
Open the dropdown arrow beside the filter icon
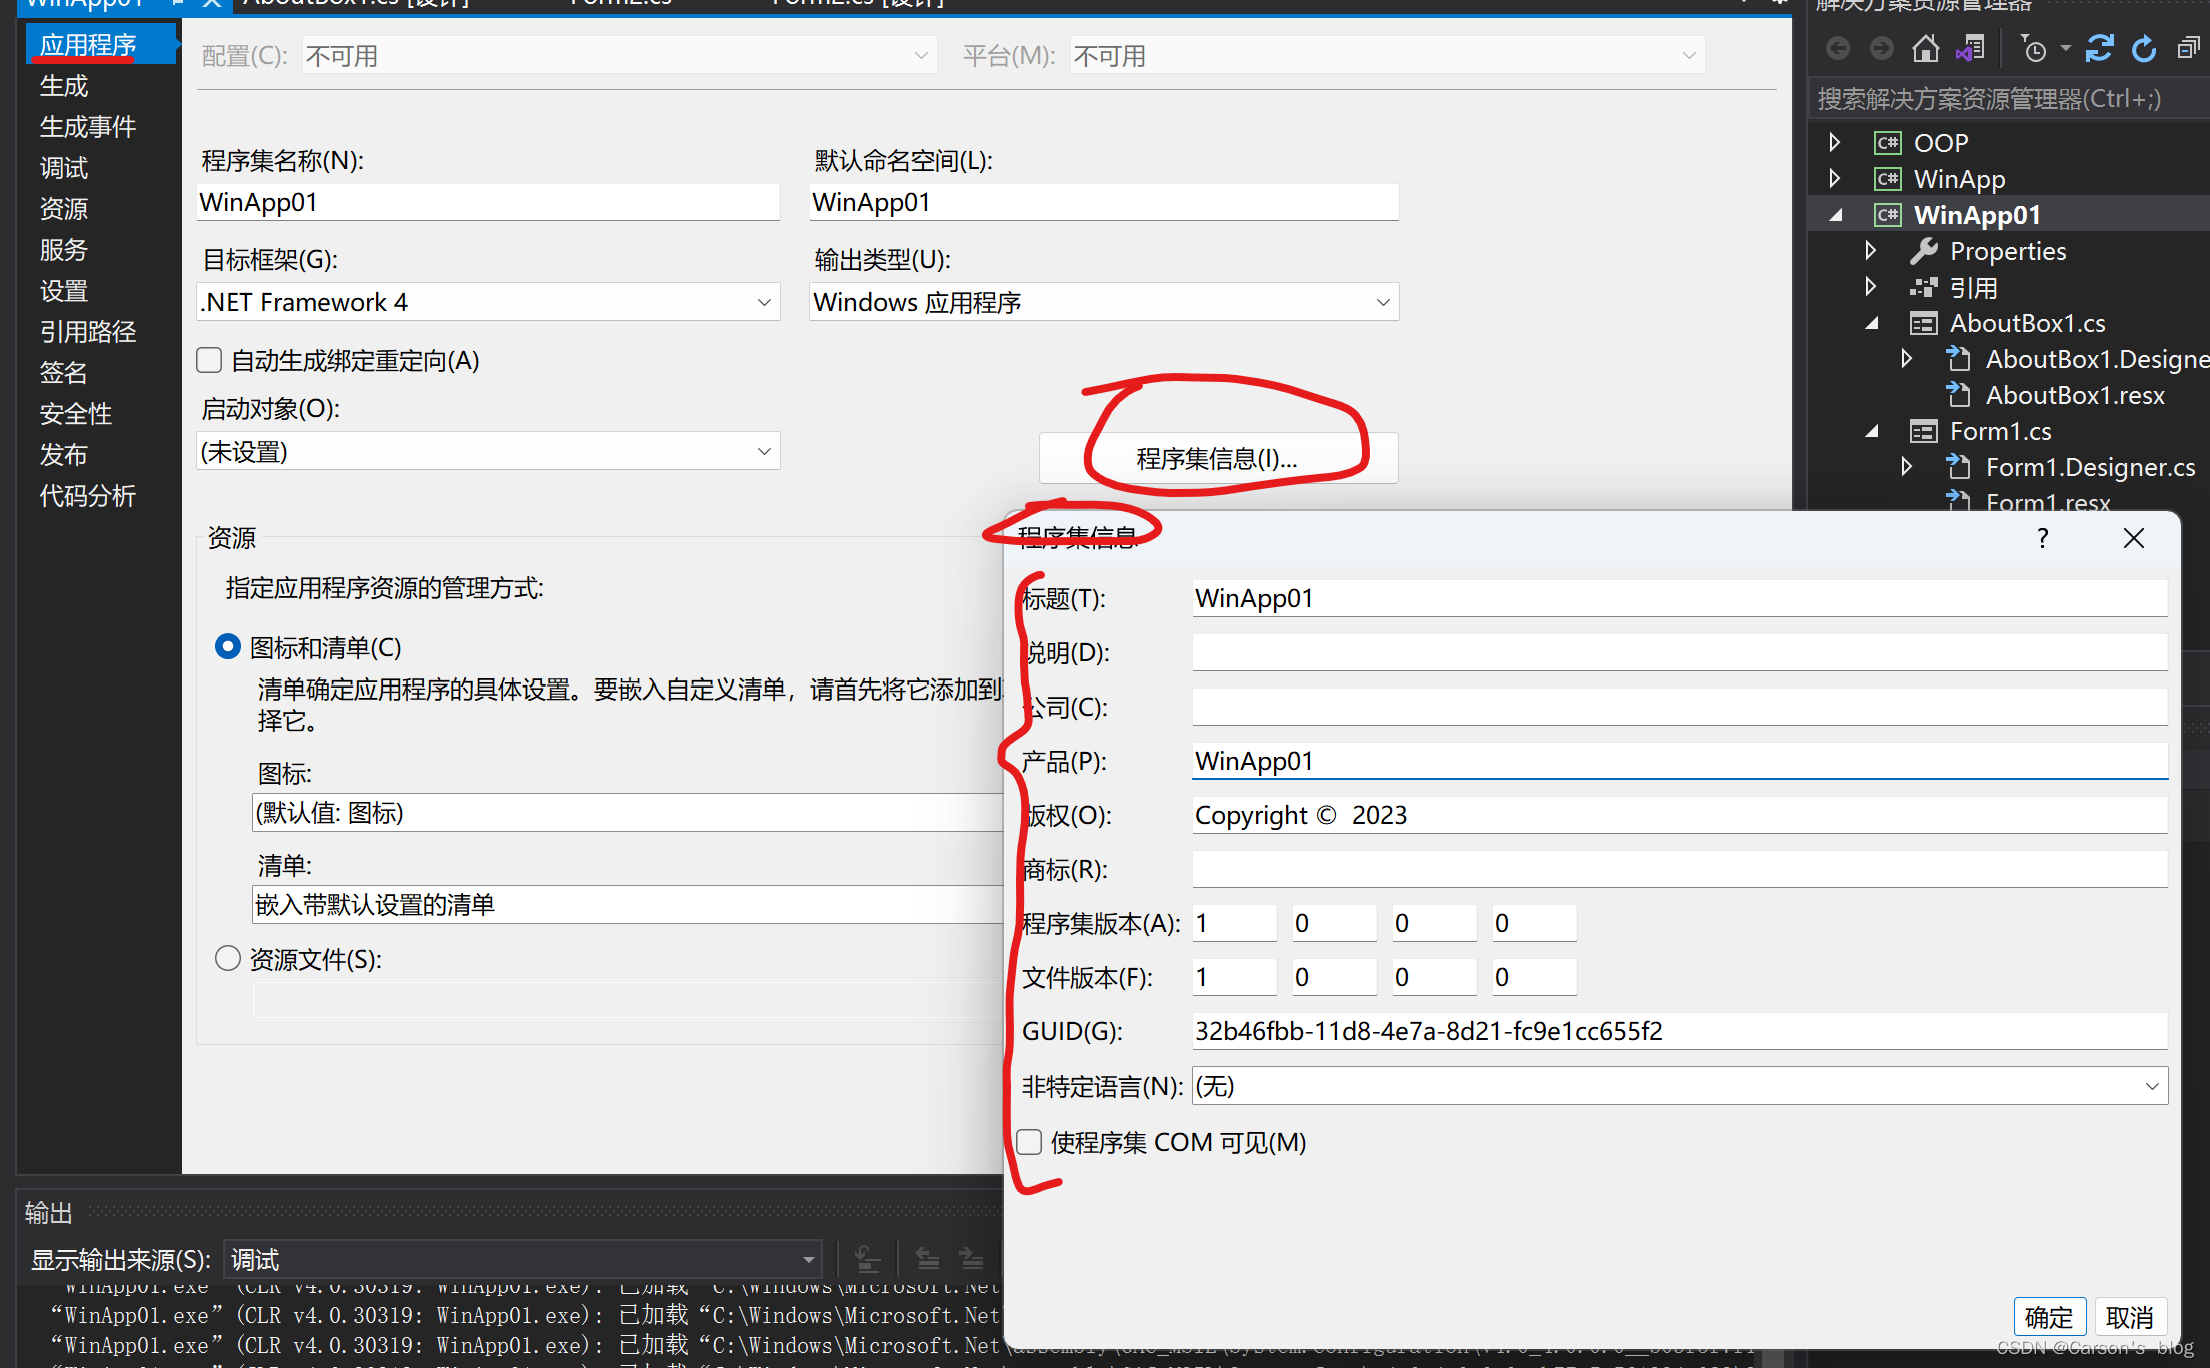tap(2065, 48)
